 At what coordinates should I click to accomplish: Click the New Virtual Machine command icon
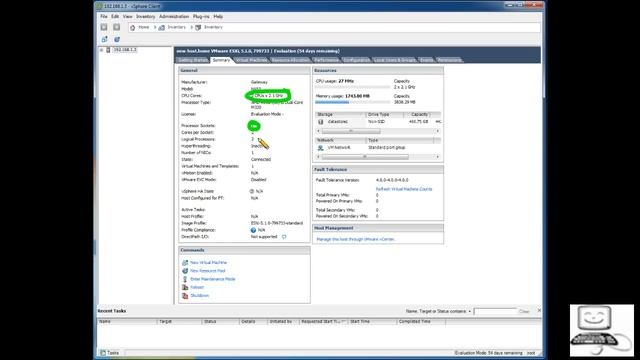(185, 262)
